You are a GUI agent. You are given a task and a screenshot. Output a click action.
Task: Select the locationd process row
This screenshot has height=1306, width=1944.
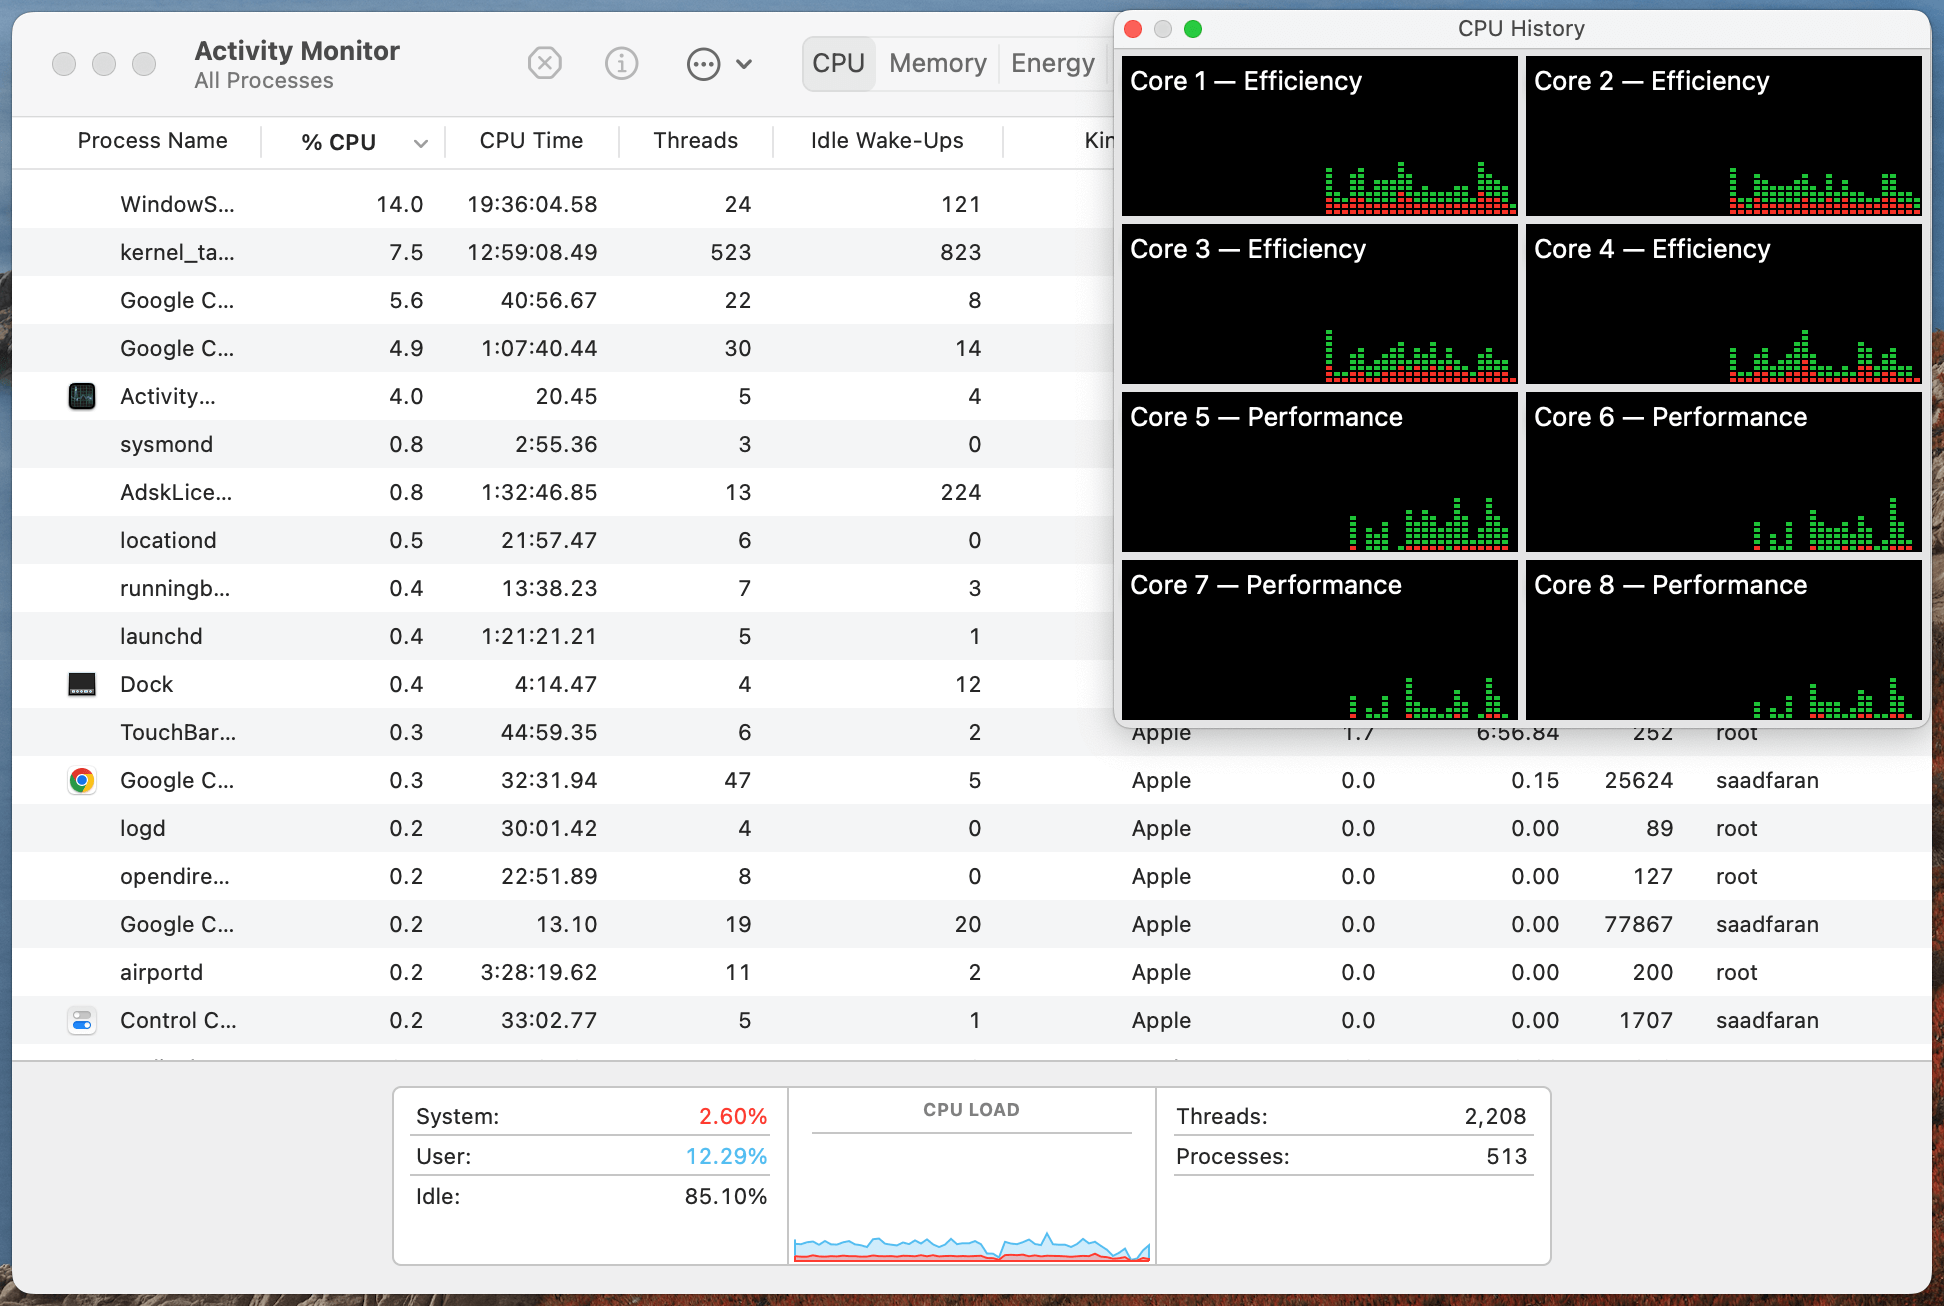tap(562, 540)
